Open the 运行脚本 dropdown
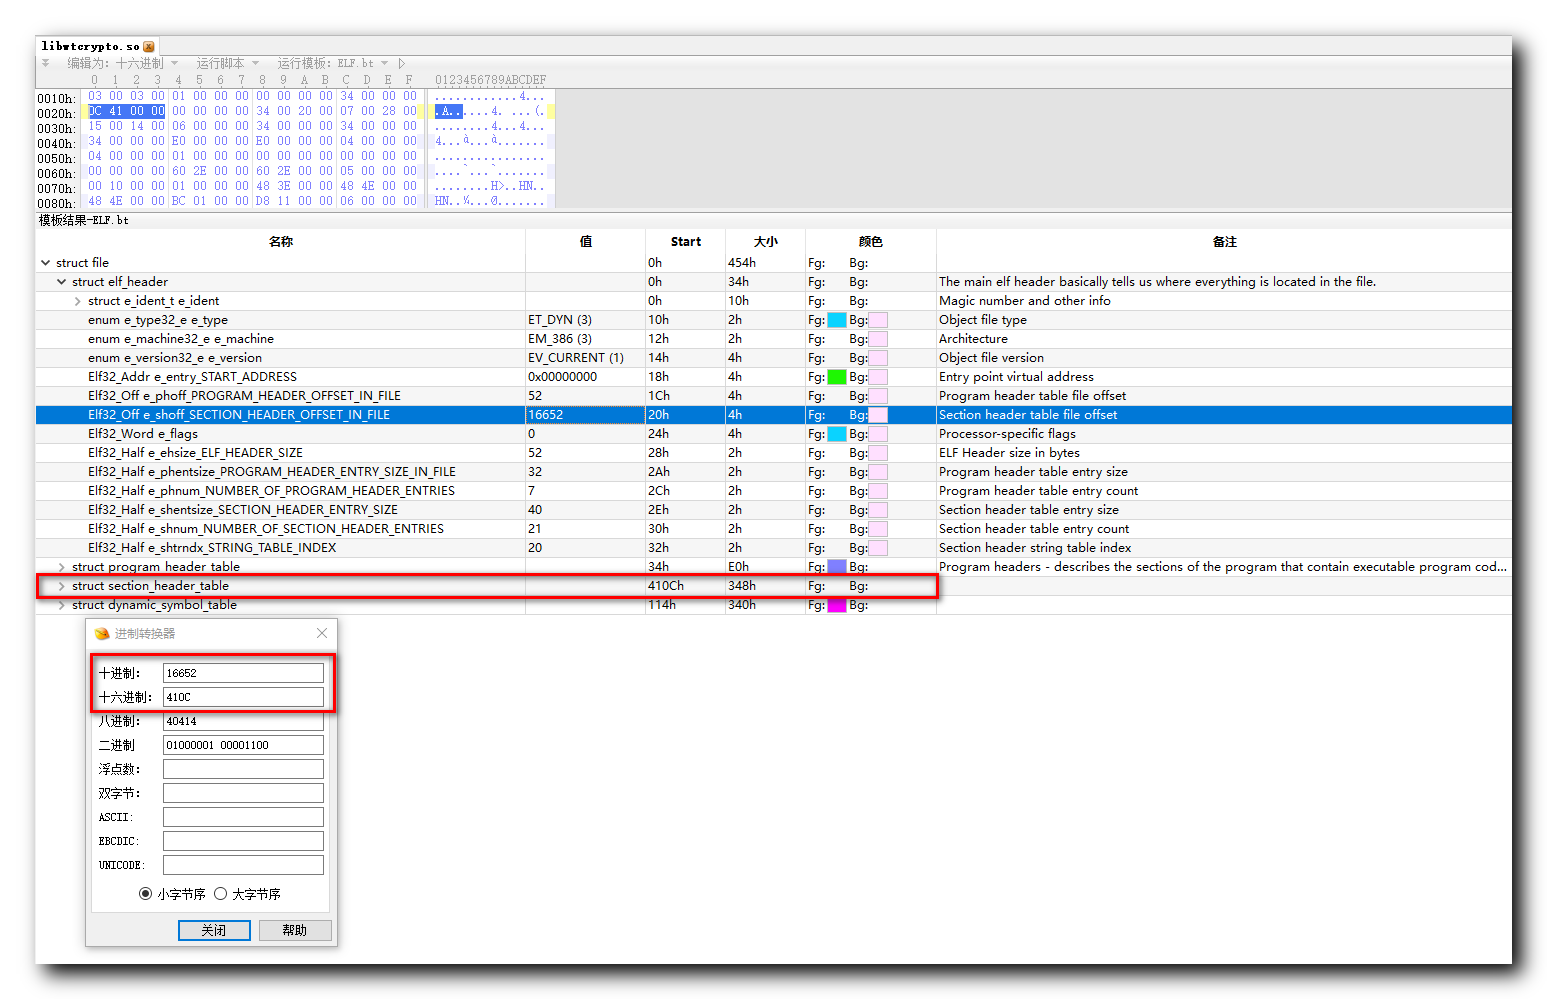 pos(227,63)
